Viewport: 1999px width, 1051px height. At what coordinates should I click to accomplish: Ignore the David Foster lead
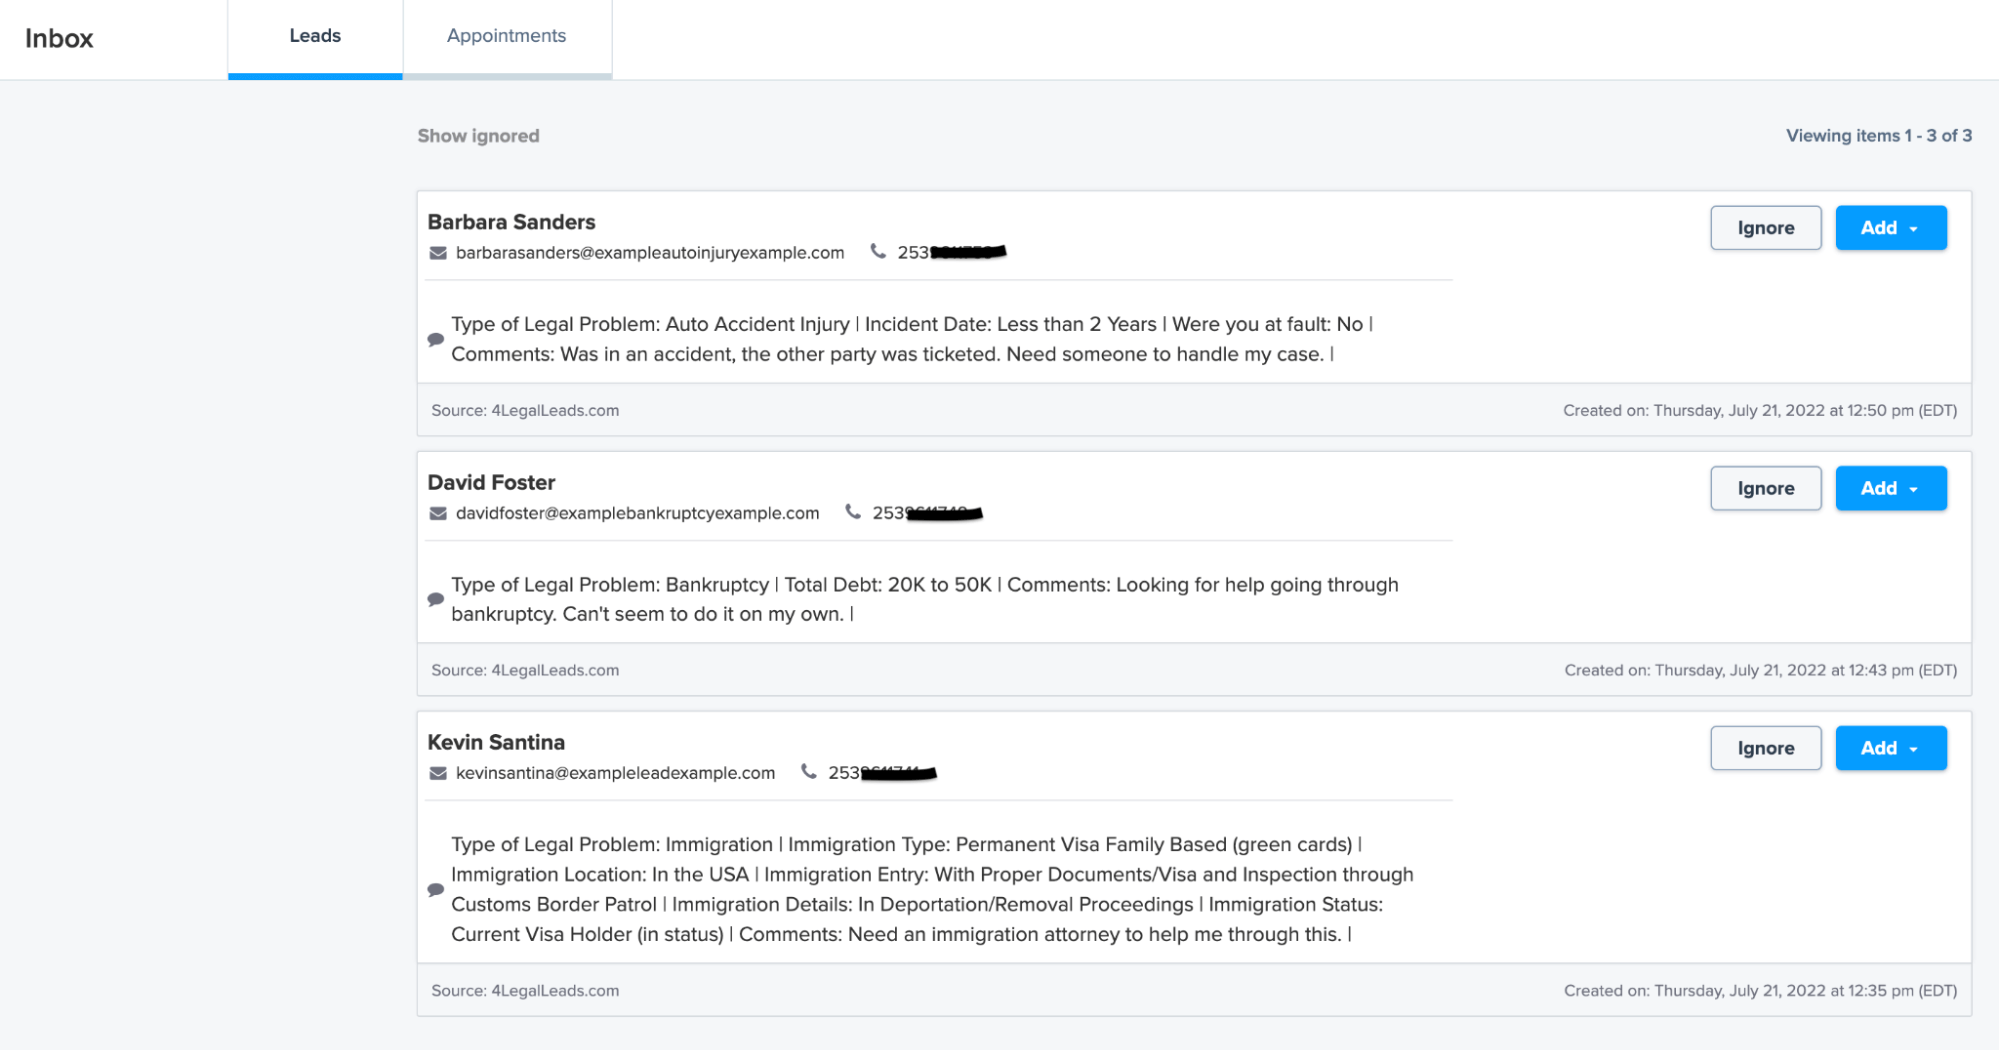pos(1765,488)
